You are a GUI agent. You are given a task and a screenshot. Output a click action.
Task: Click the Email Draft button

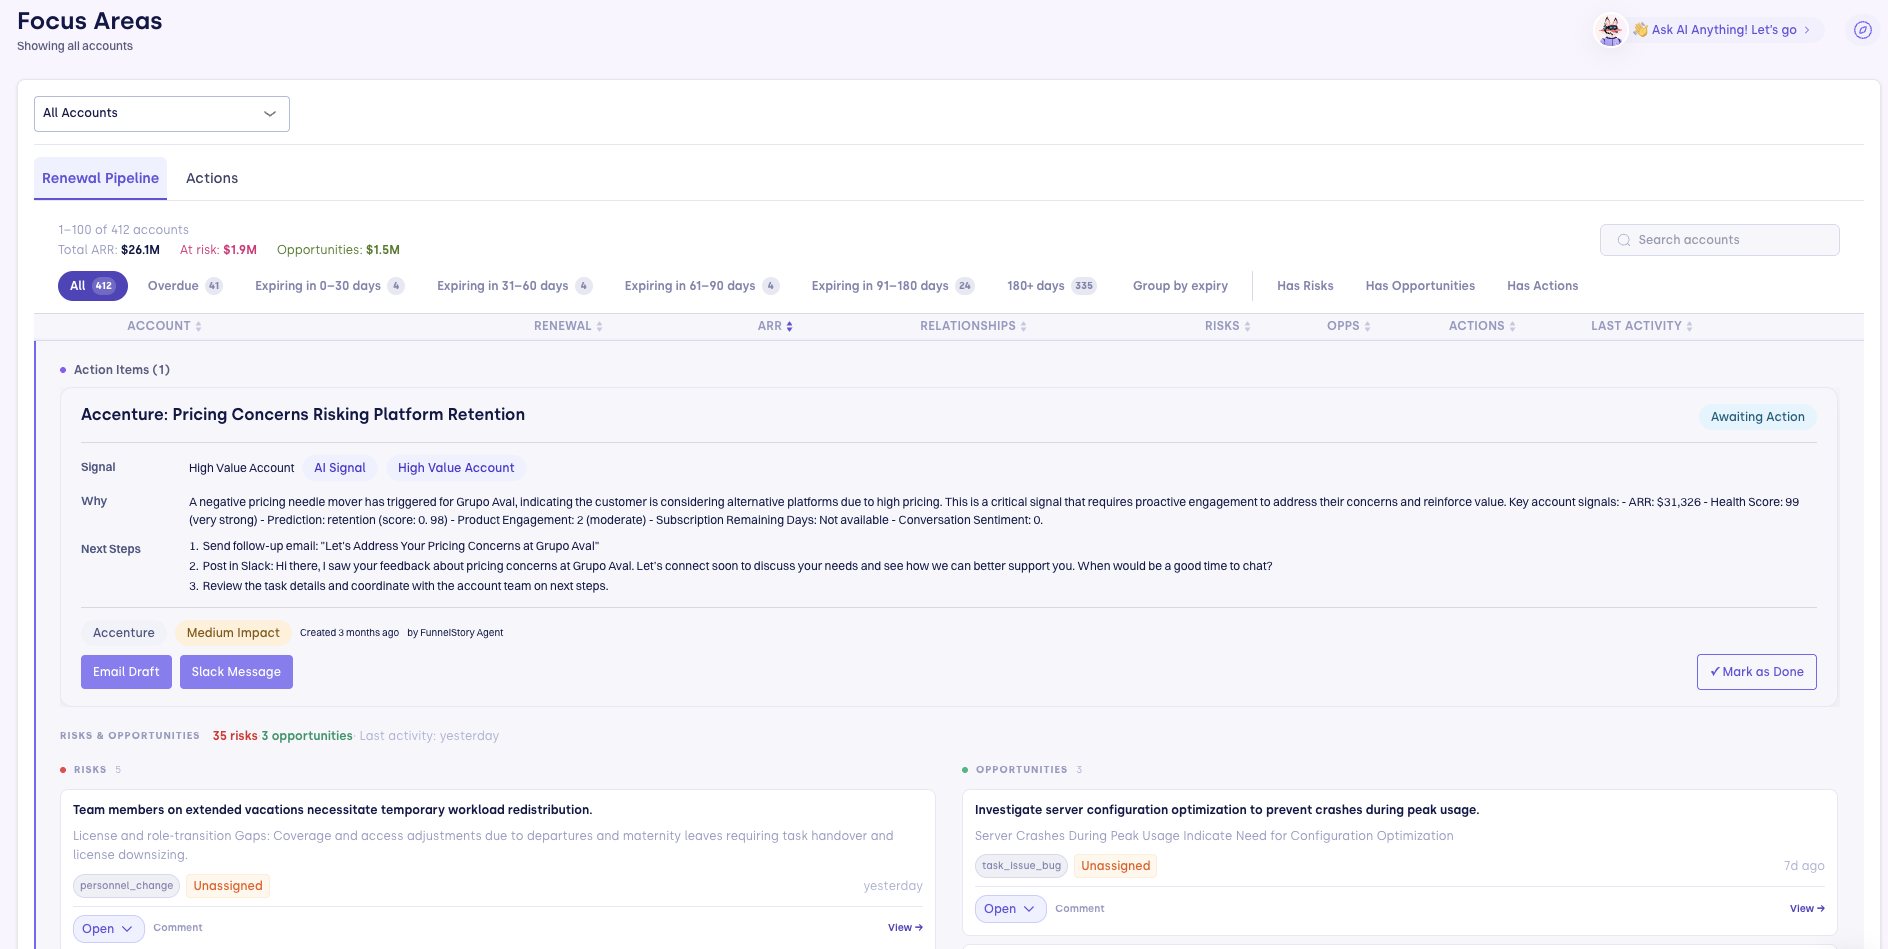126,672
